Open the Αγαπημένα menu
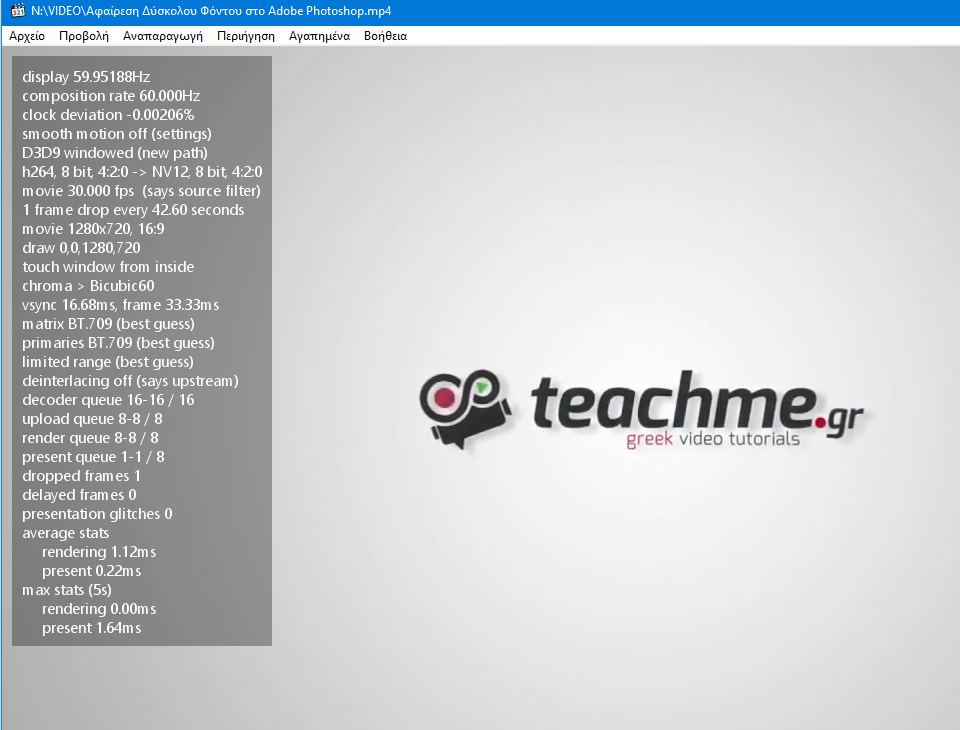The image size is (960, 730). coord(320,36)
